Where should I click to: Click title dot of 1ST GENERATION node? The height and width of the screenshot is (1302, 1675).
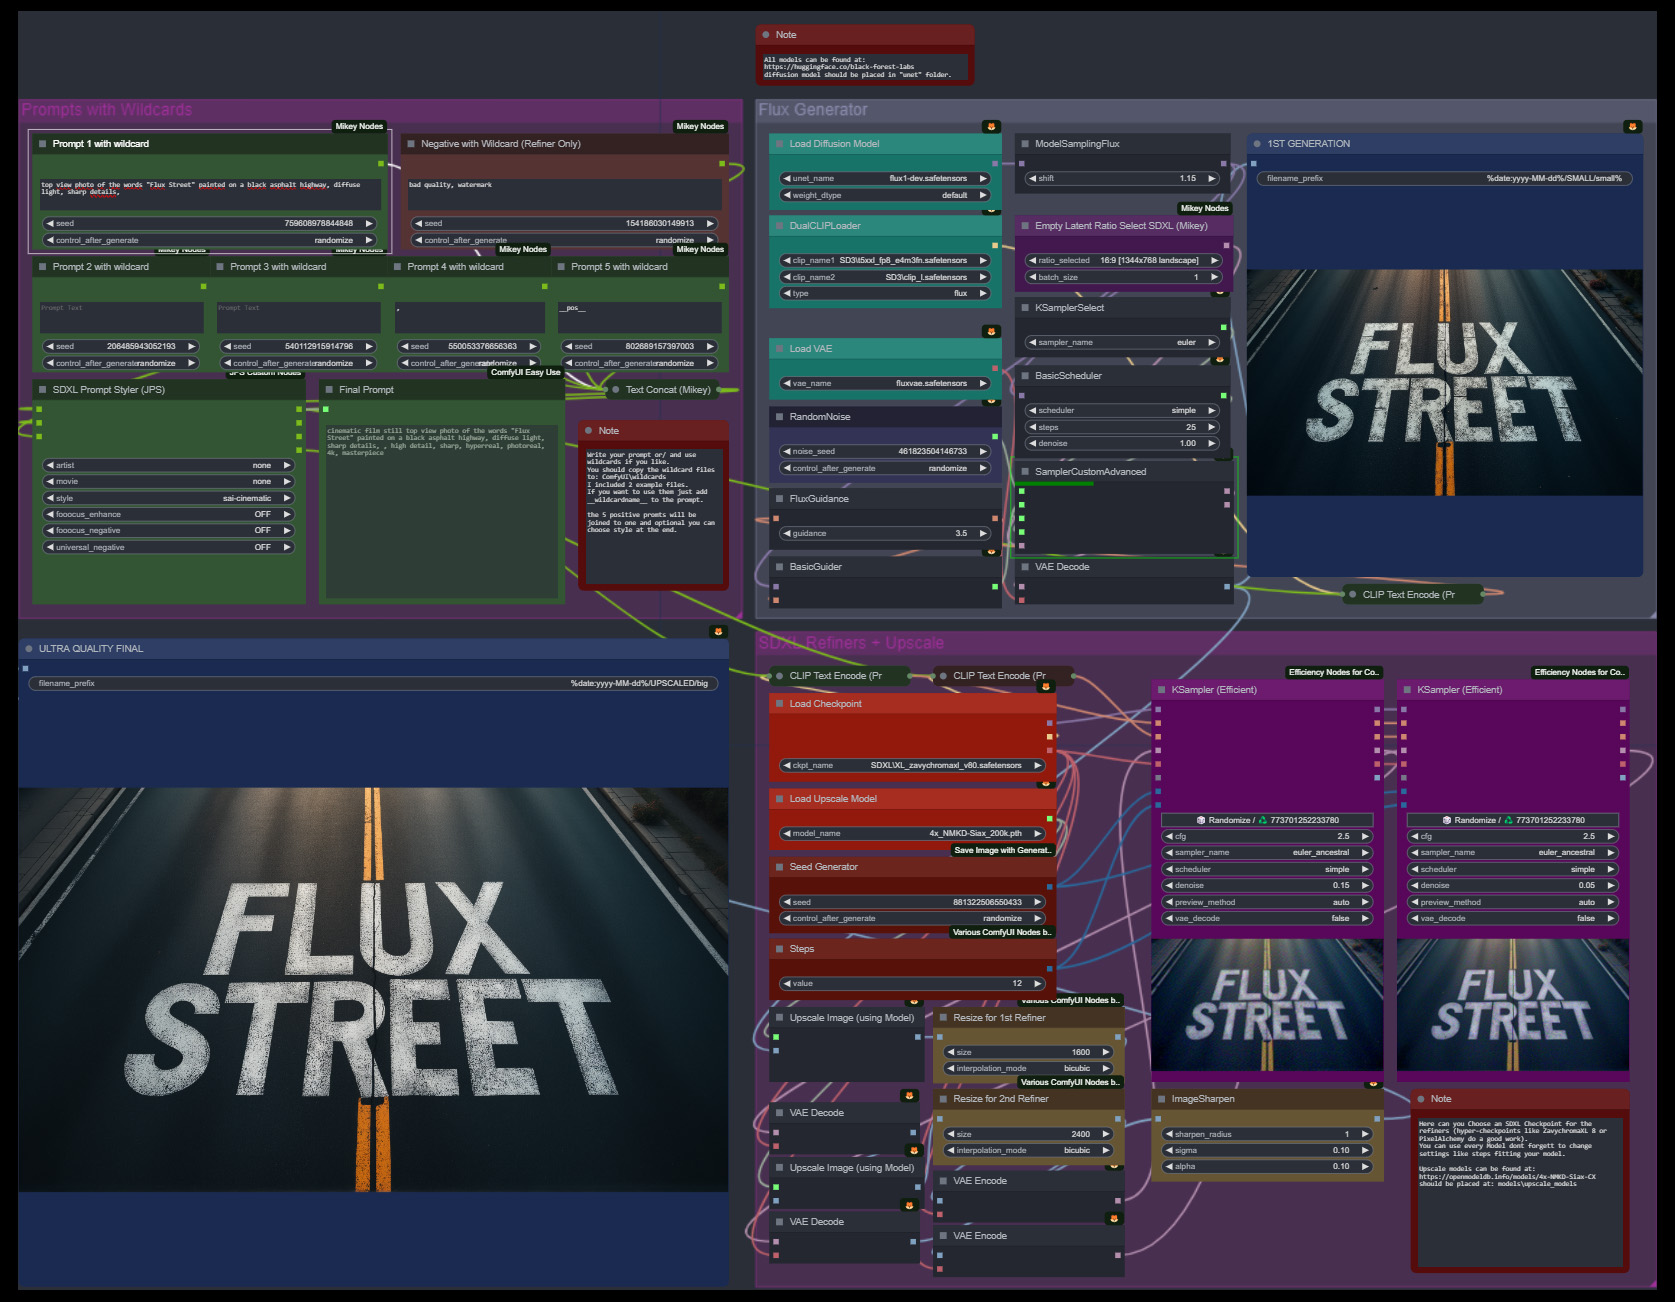pyautogui.click(x=1256, y=144)
